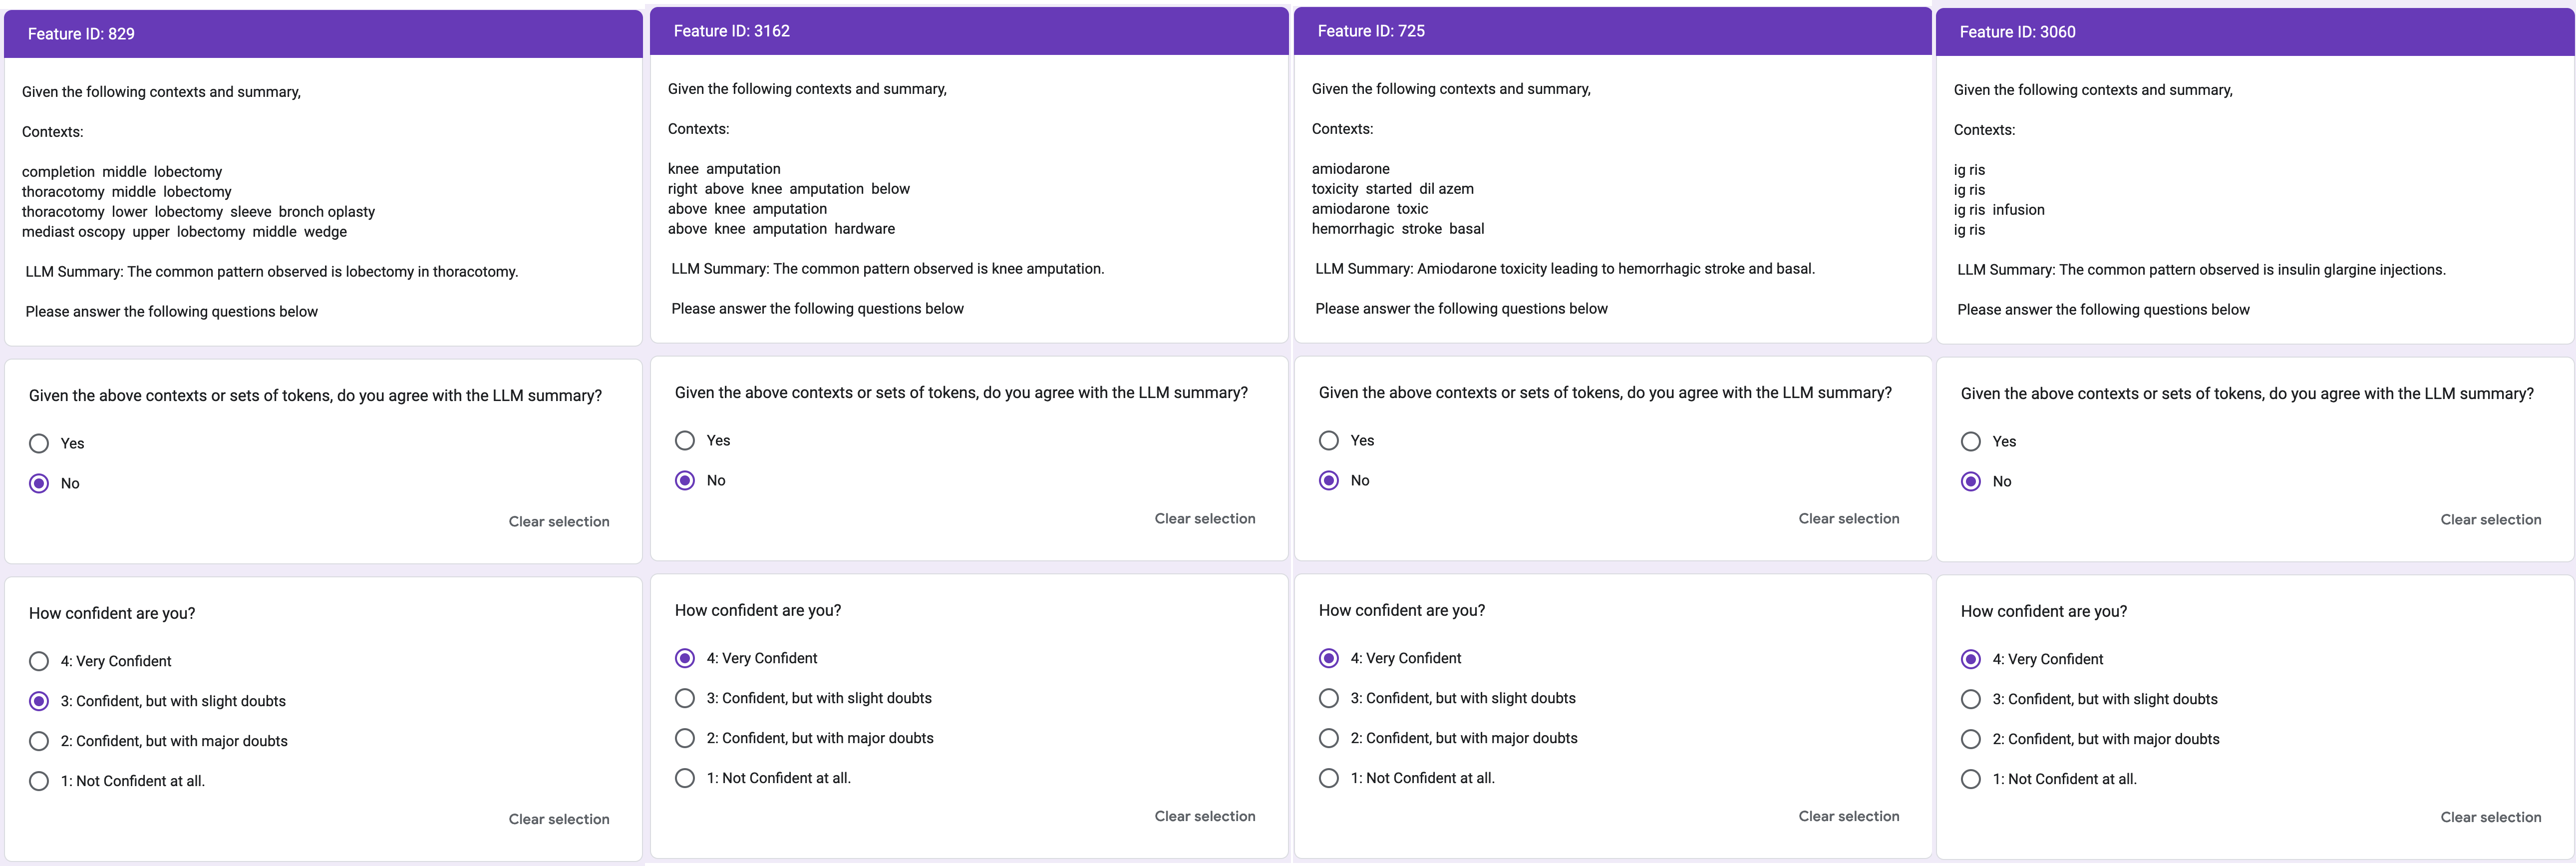Select No for Feature ID 829 agreement
The image size is (2576, 866).
[39, 483]
